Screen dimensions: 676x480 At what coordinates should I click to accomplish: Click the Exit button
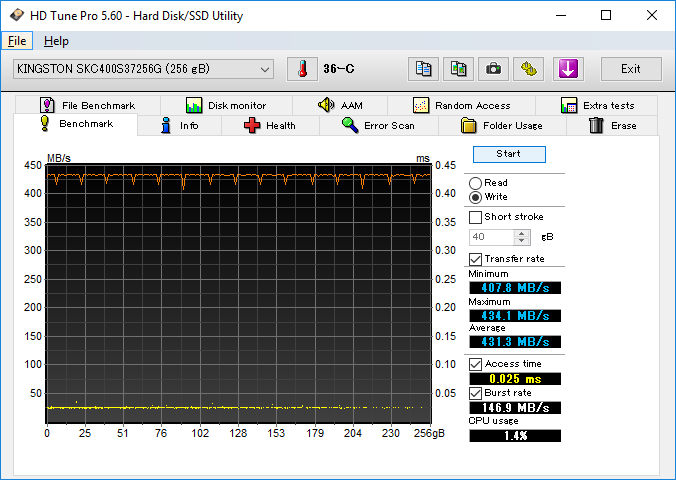pos(630,69)
